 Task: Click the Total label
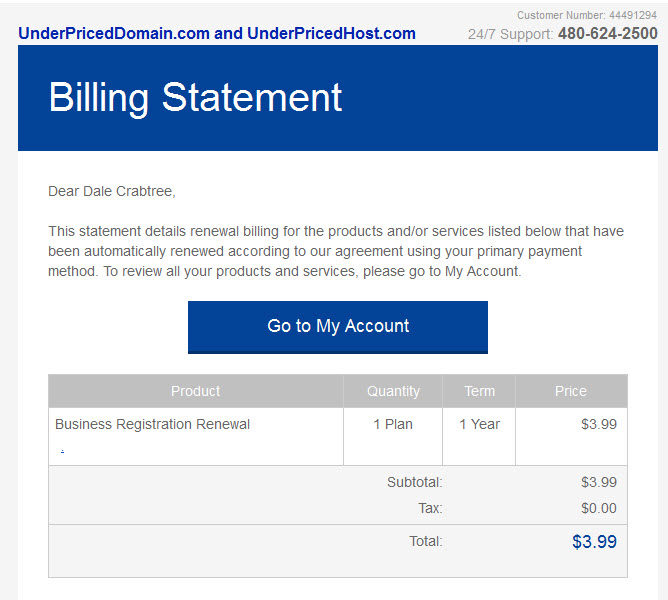[426, 541]
